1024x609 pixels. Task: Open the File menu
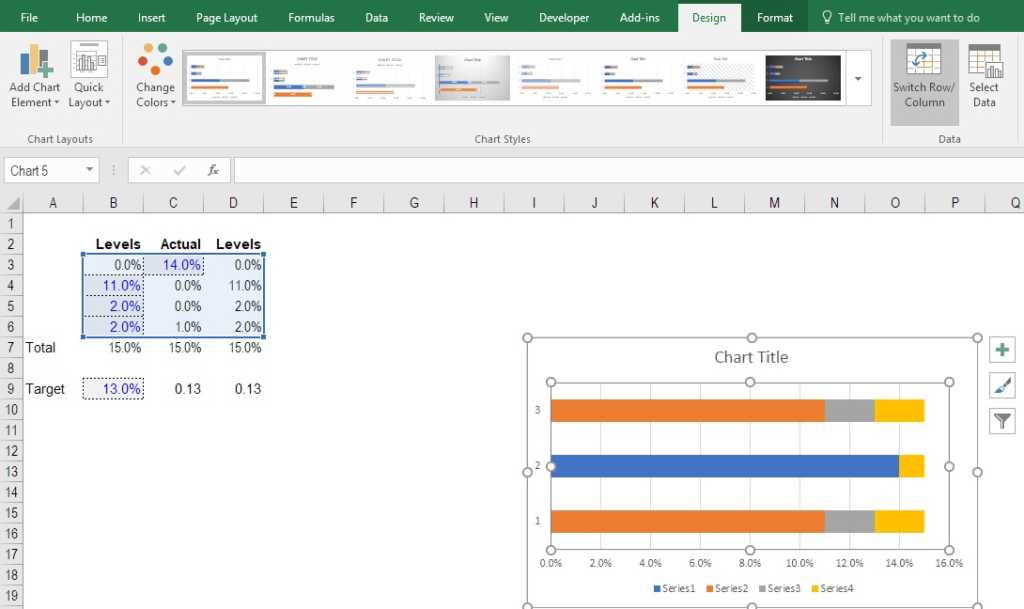click(x=29, y=18)
